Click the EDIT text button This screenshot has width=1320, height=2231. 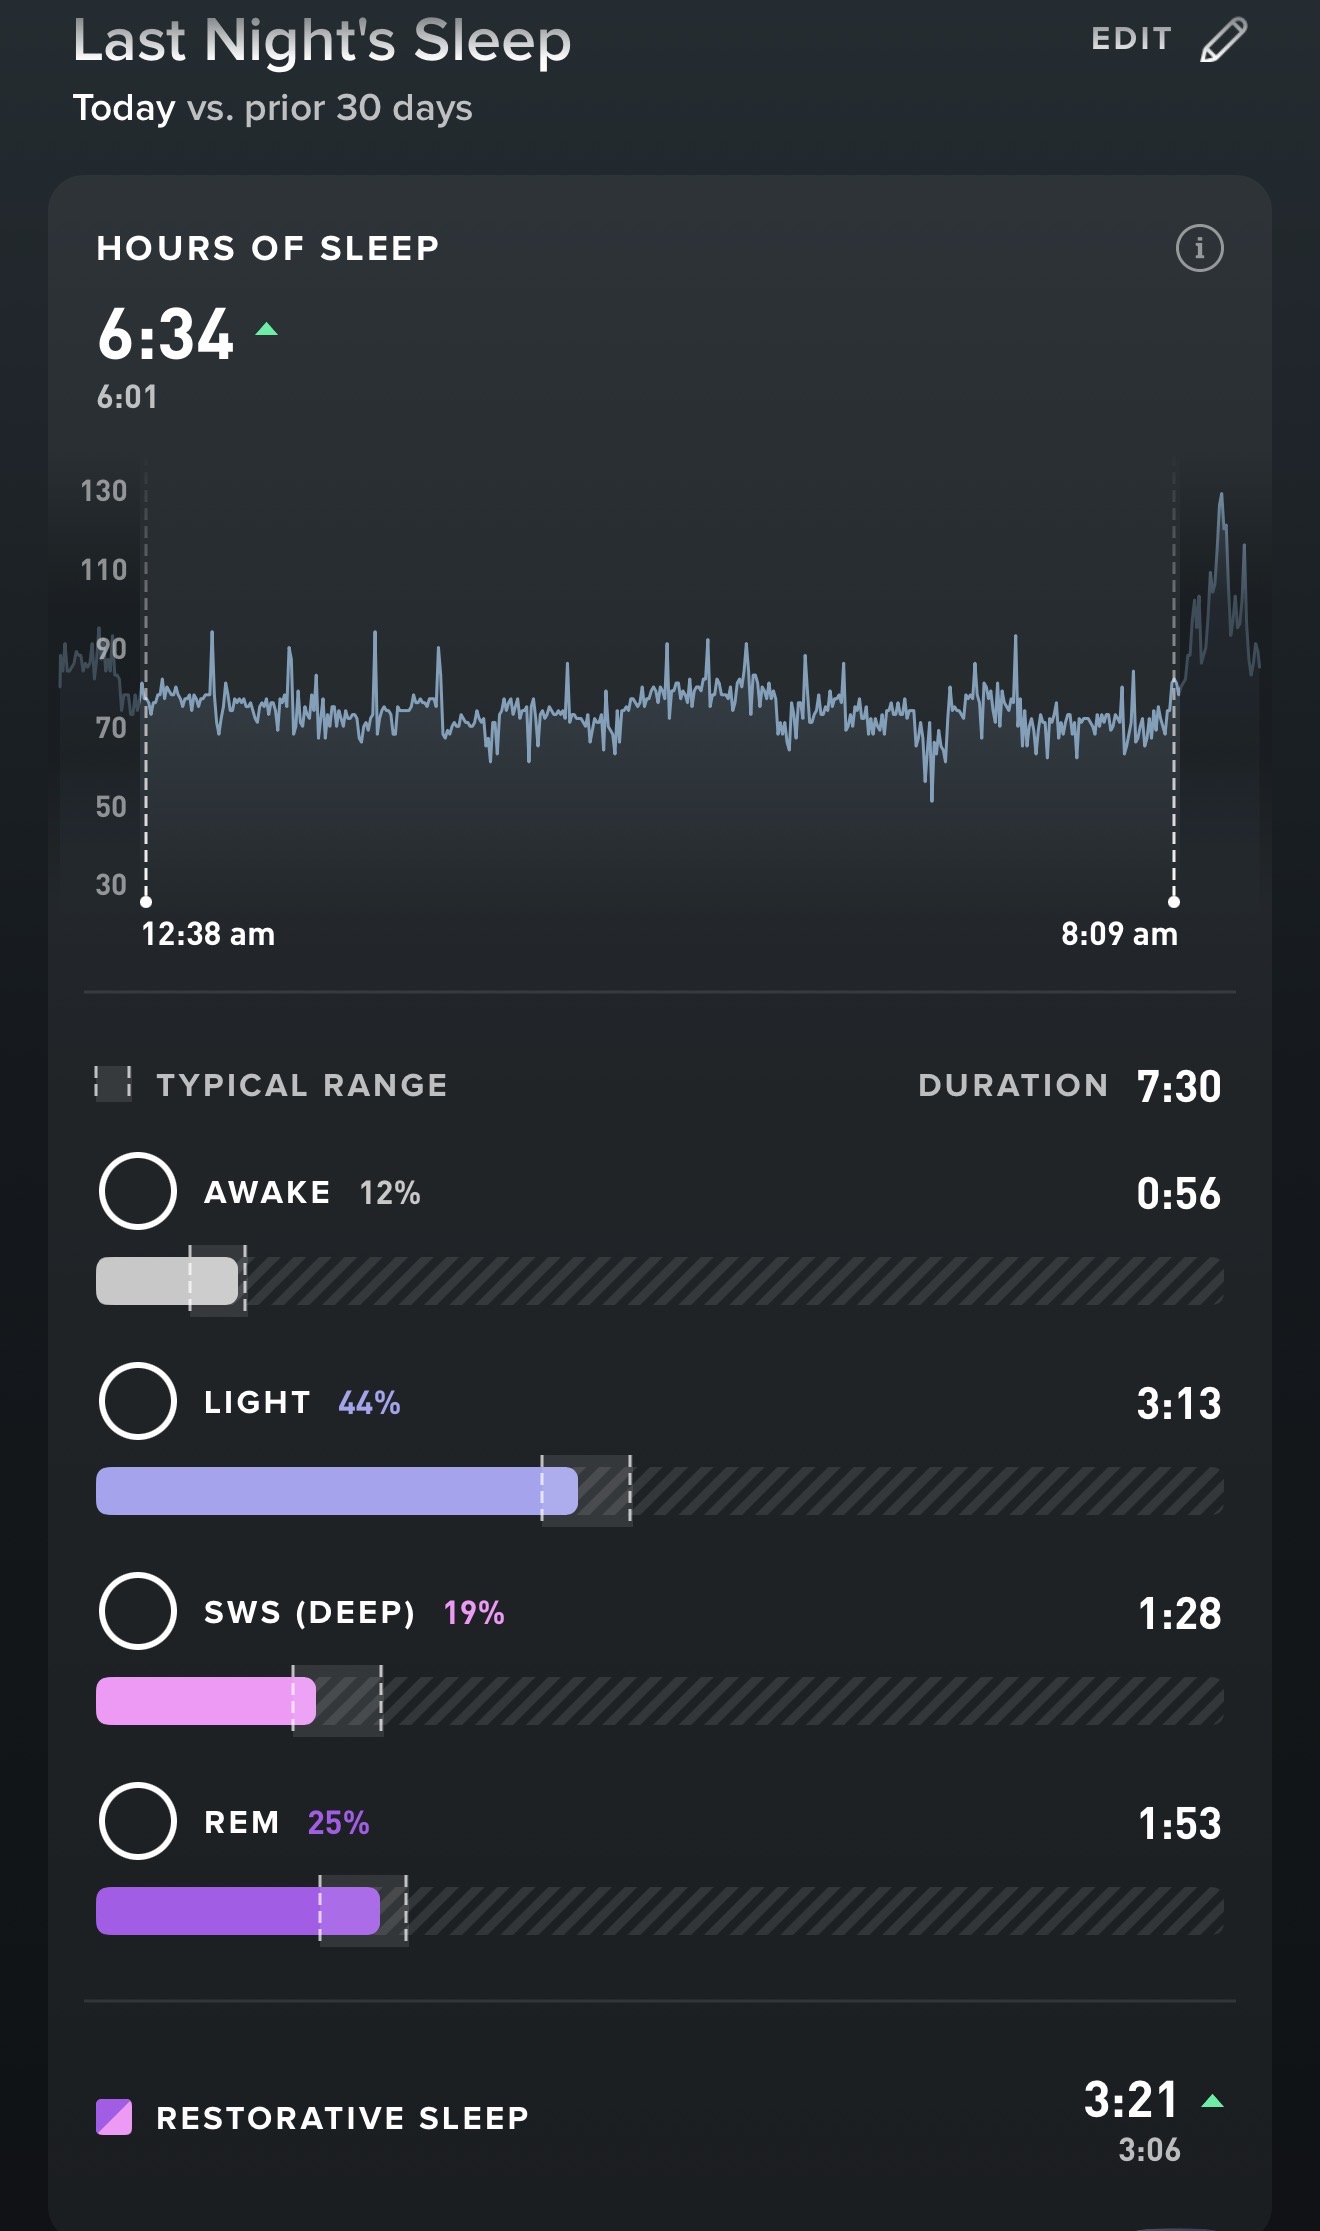[x=1131, y=39]
